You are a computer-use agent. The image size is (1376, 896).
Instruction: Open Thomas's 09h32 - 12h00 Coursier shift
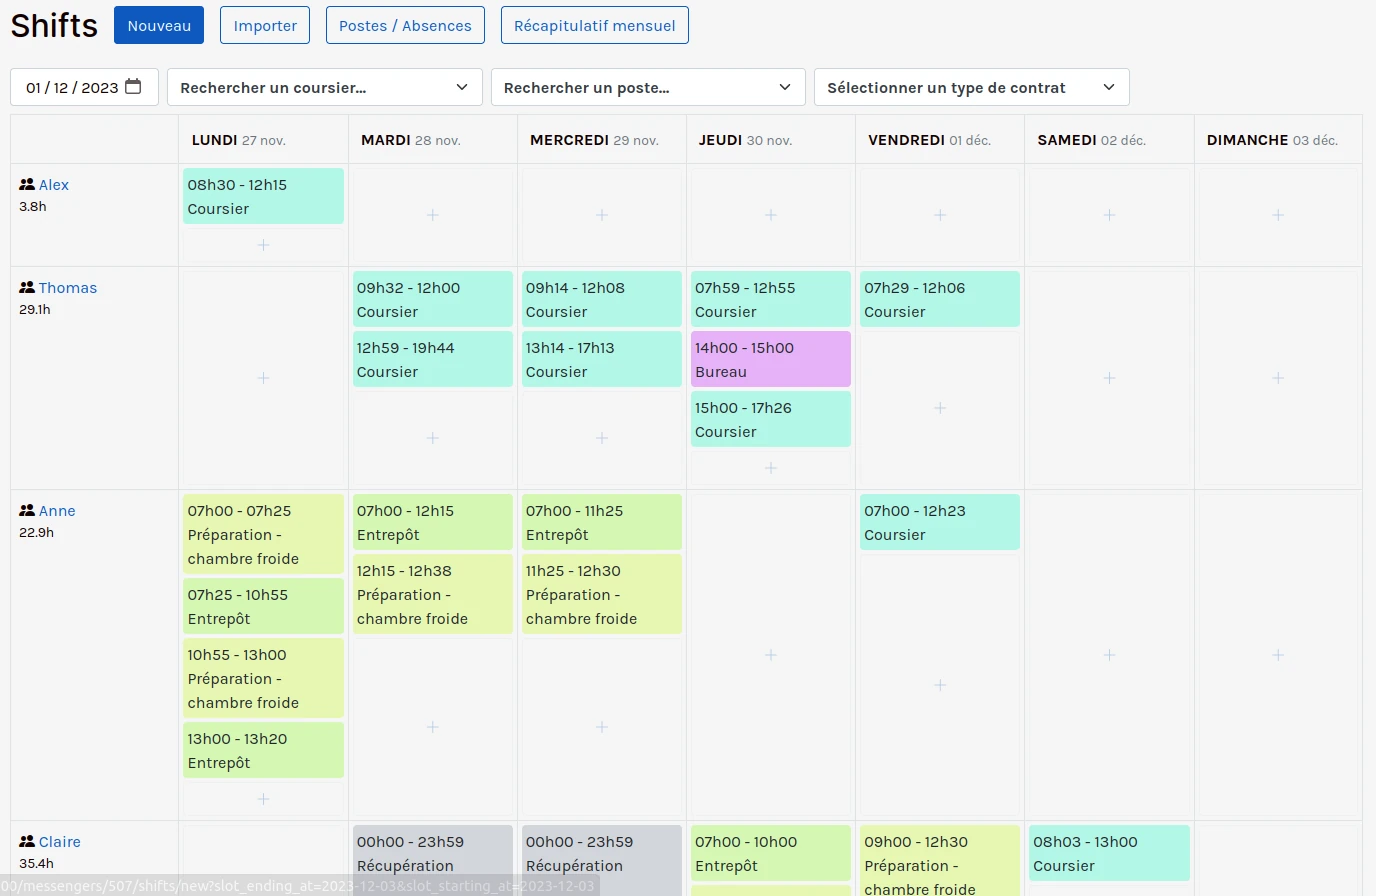point(432,299)
